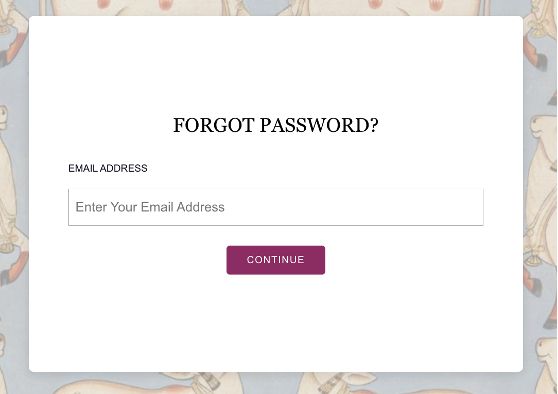Focus the Enter Your Email Address field
The width and height of the screenshot is (558, 394).
276,207
